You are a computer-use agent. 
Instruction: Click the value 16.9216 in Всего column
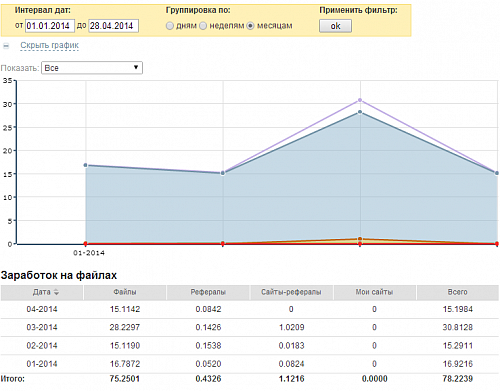(458, 364)
